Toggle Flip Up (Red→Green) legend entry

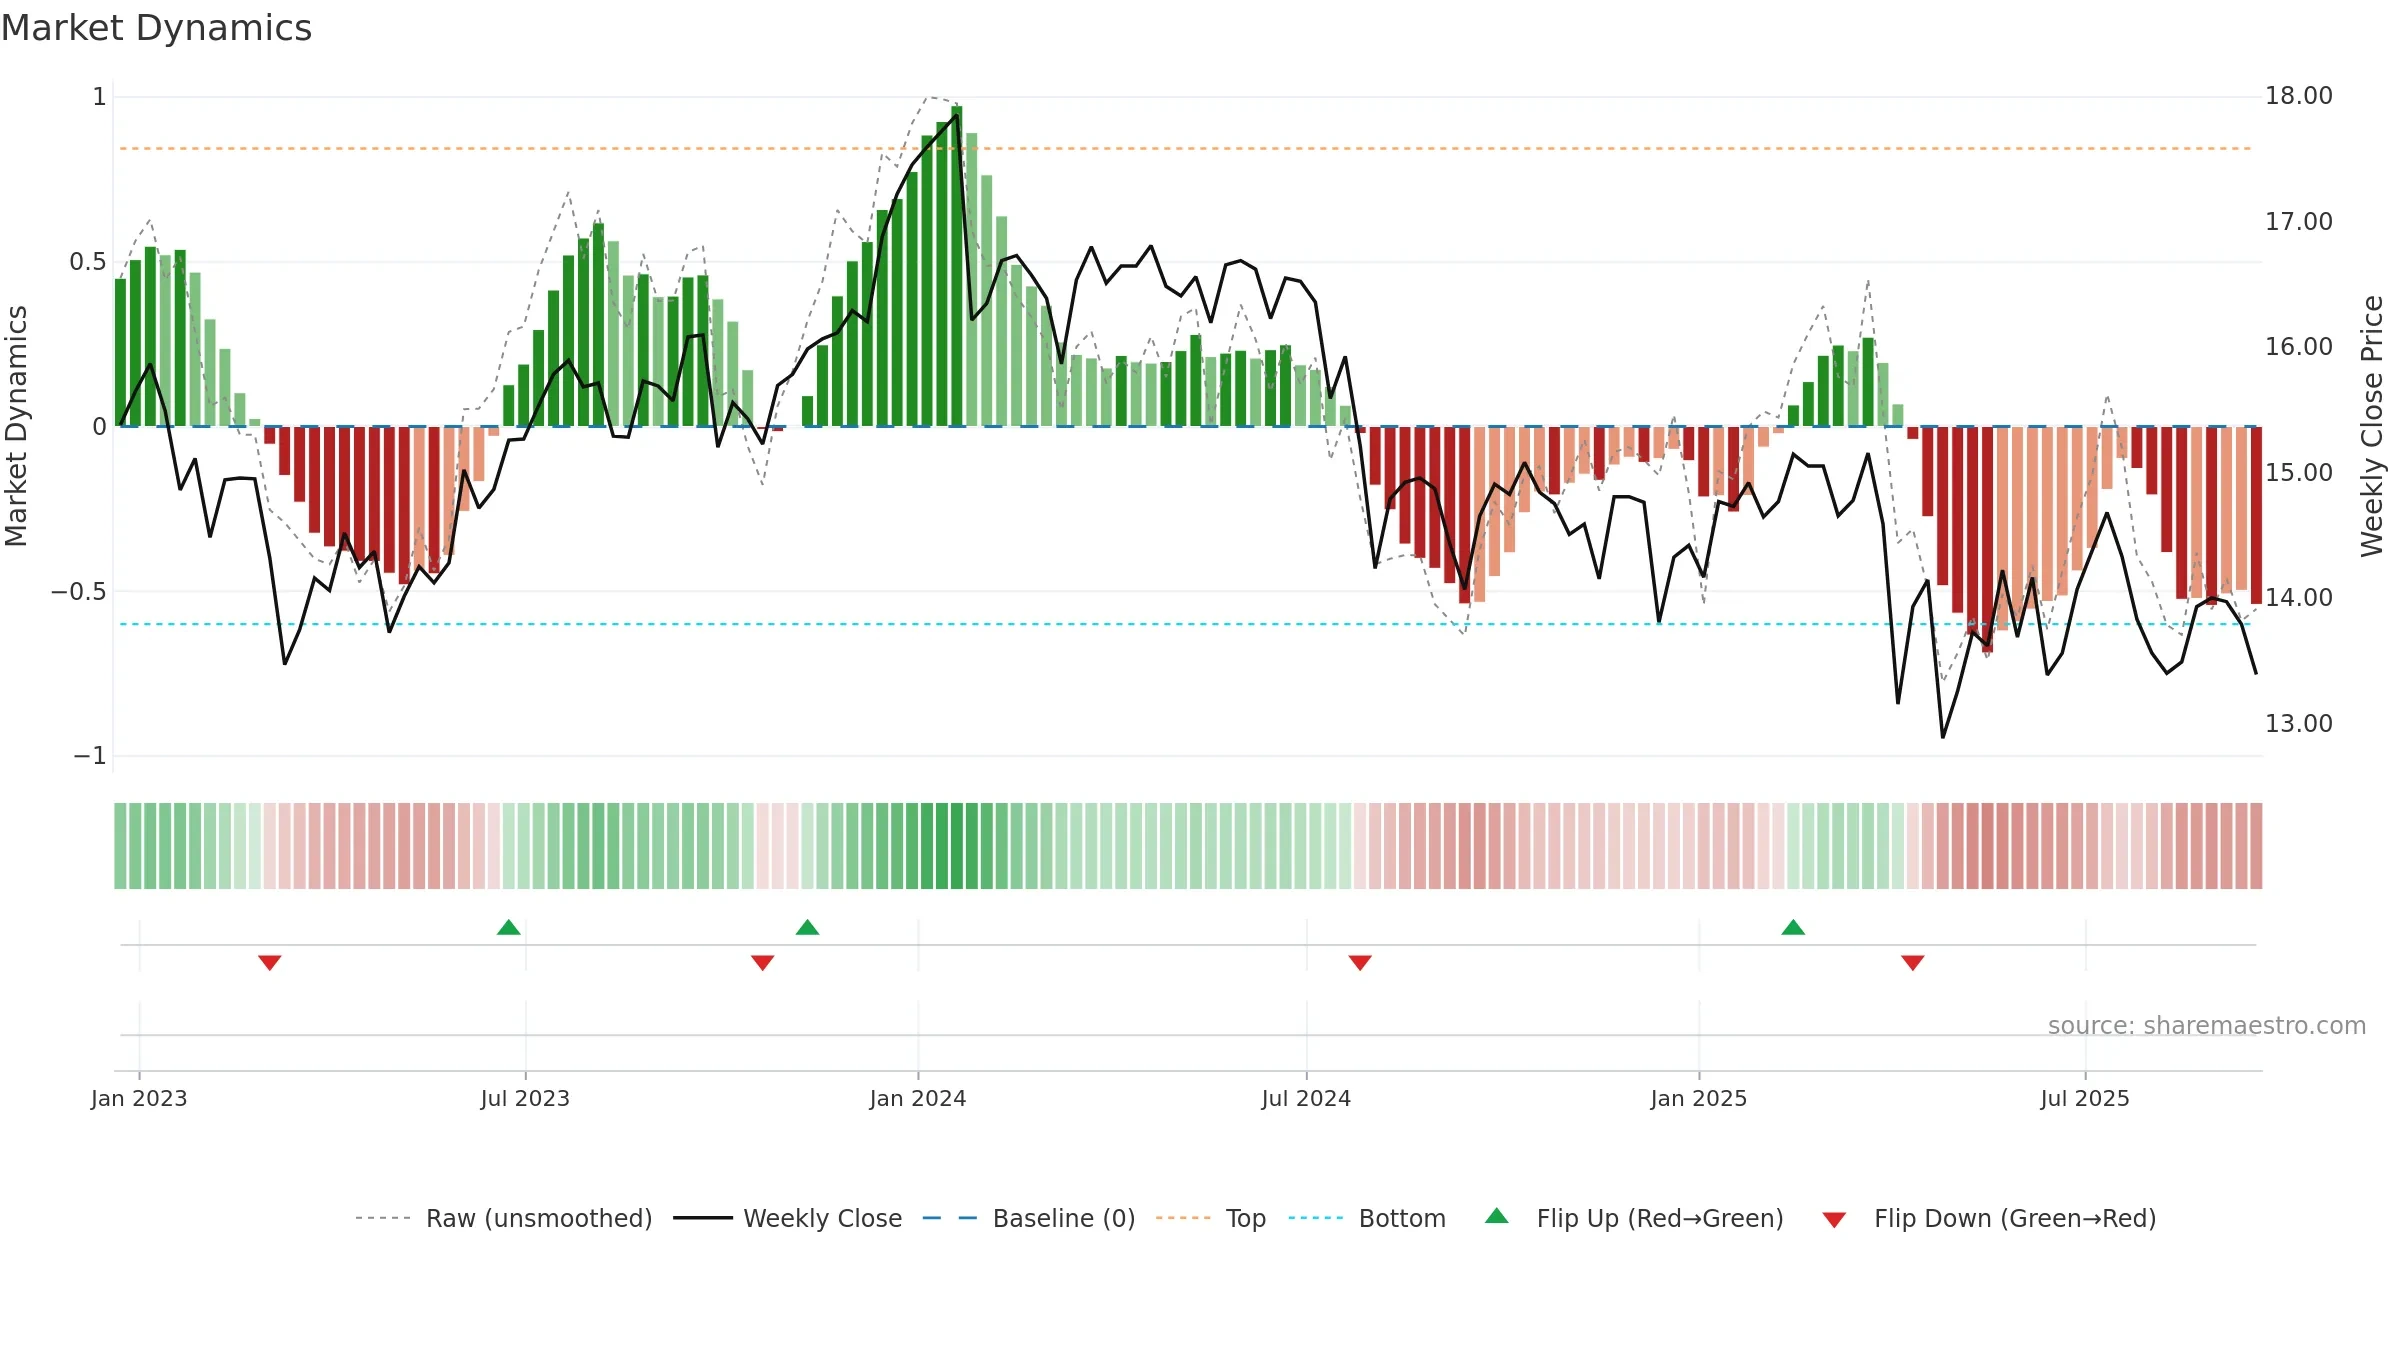point(1634,1218)
